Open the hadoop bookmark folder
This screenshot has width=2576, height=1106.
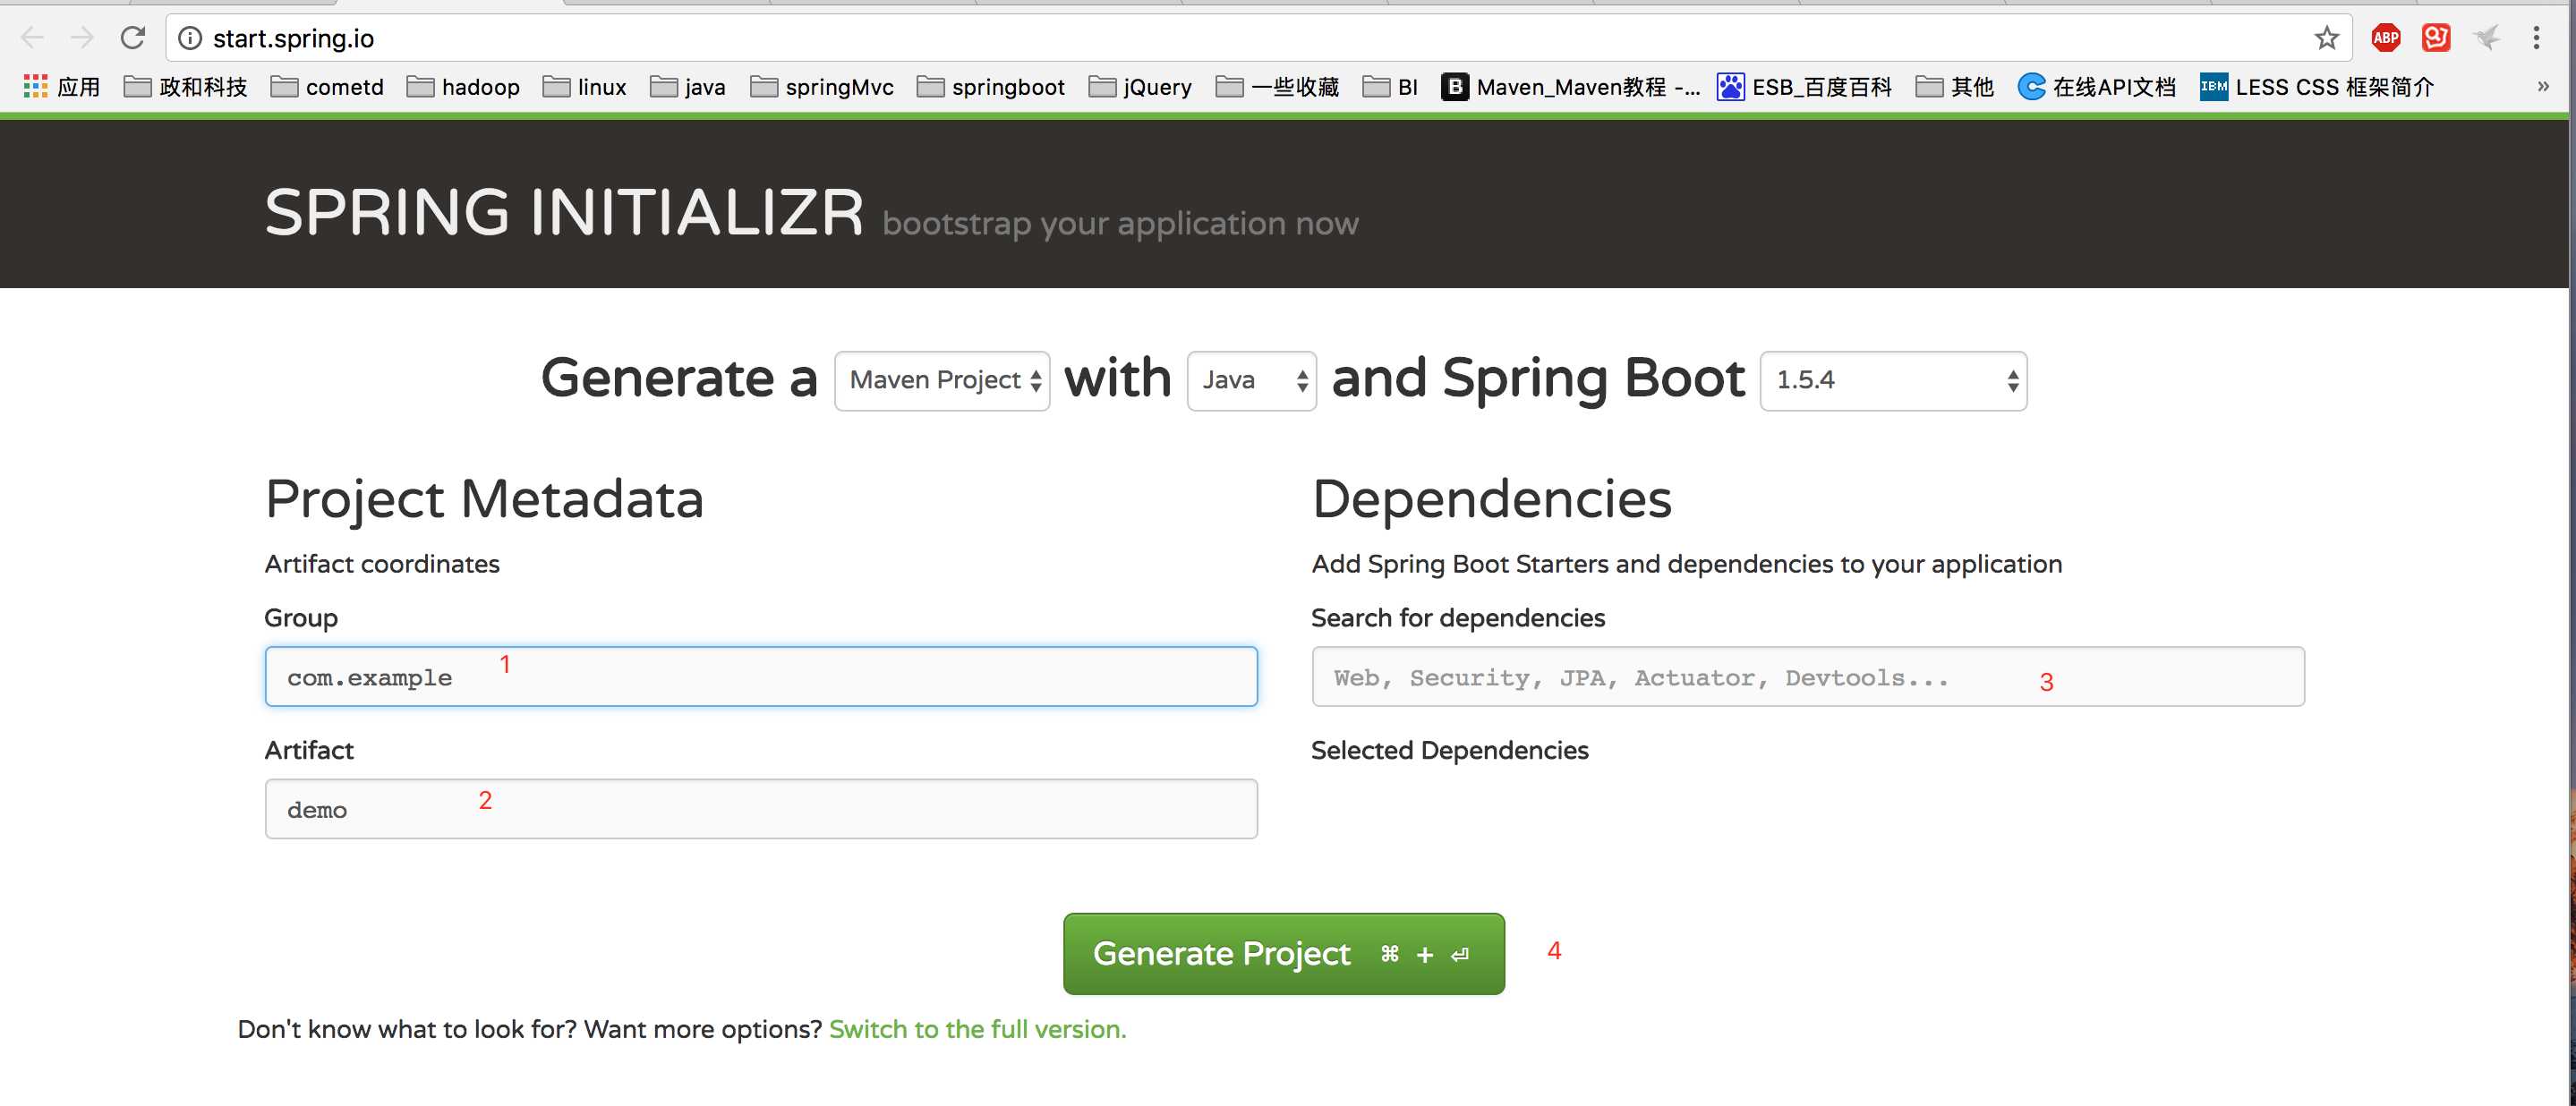coord(463,87)
